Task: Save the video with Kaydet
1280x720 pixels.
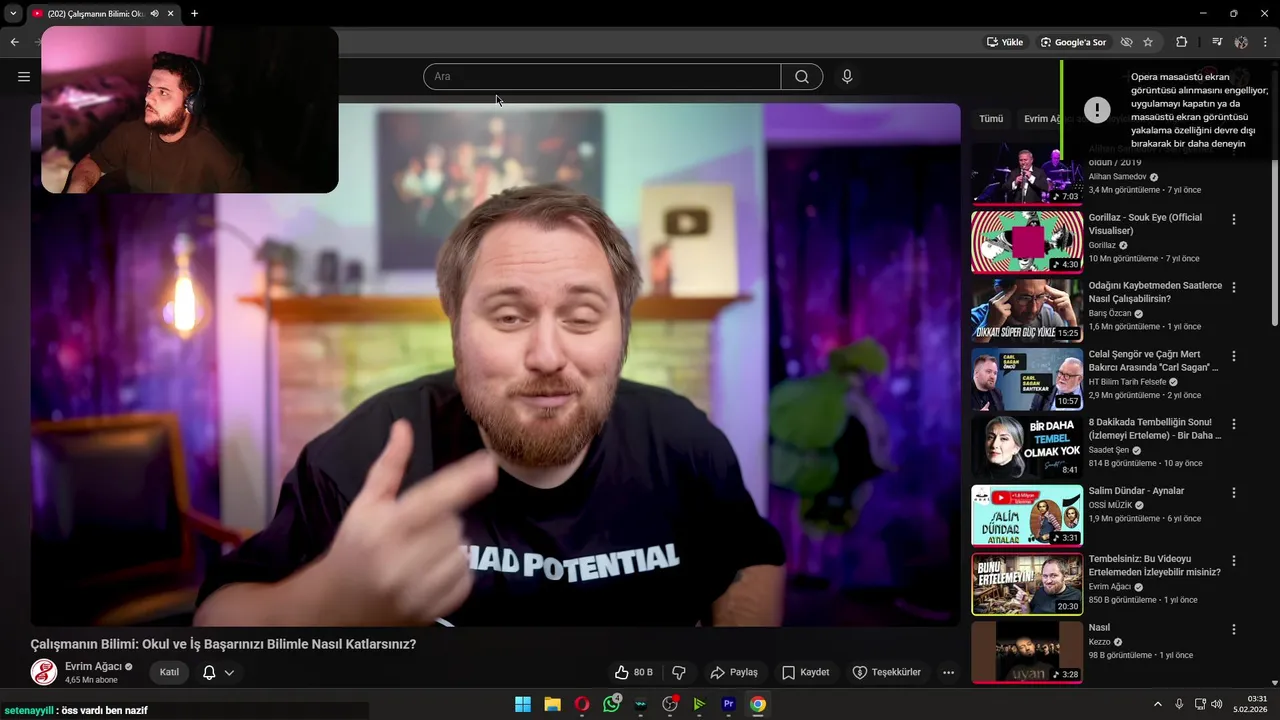Action: [806, 672]
